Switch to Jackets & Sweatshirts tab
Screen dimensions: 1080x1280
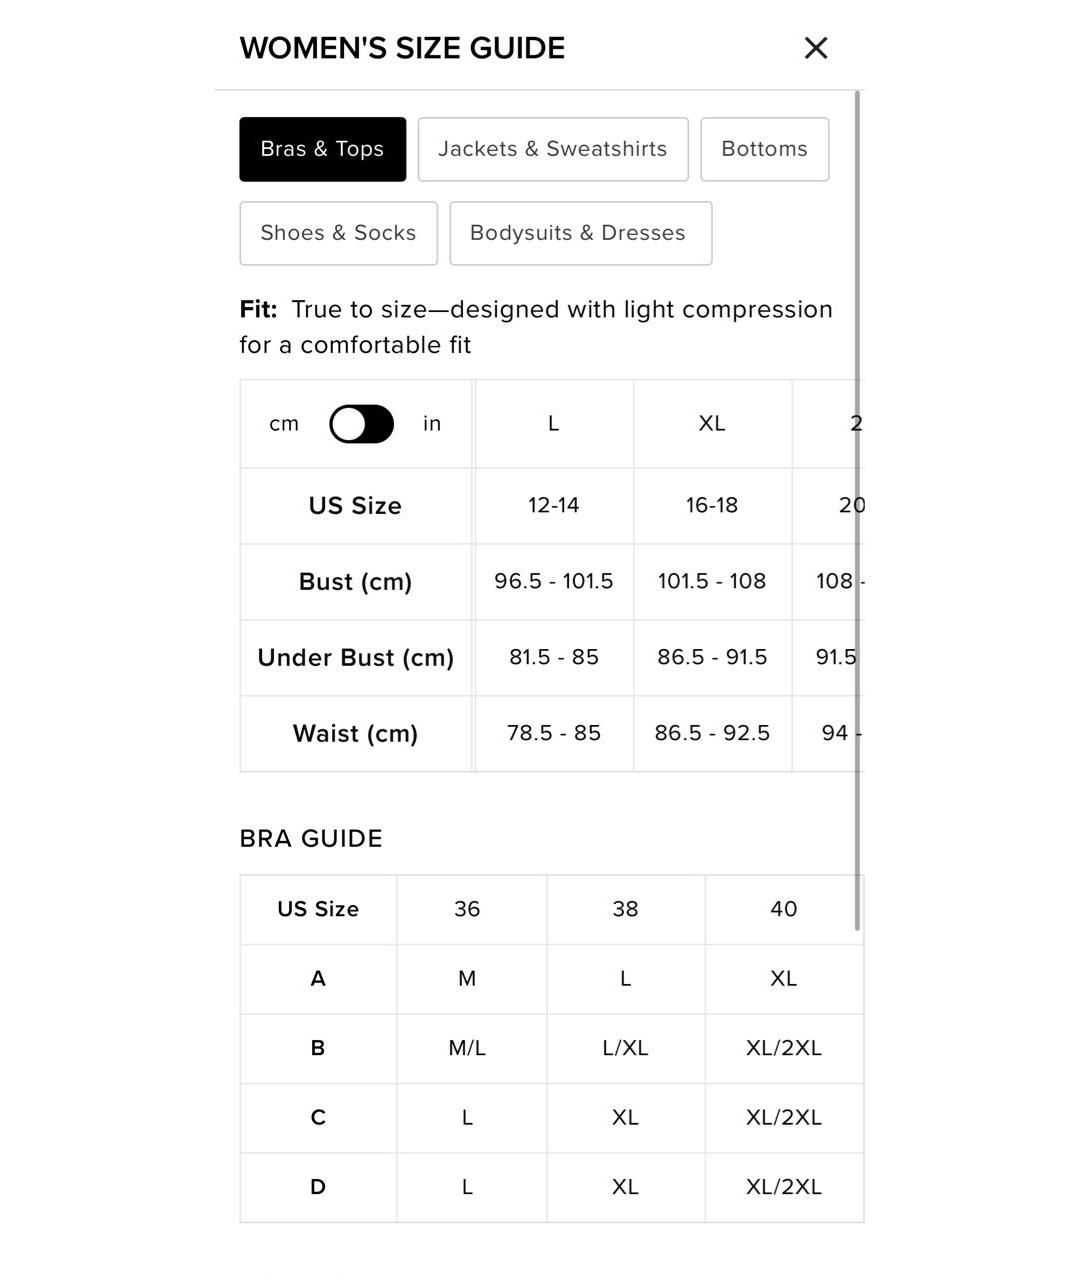553,149
